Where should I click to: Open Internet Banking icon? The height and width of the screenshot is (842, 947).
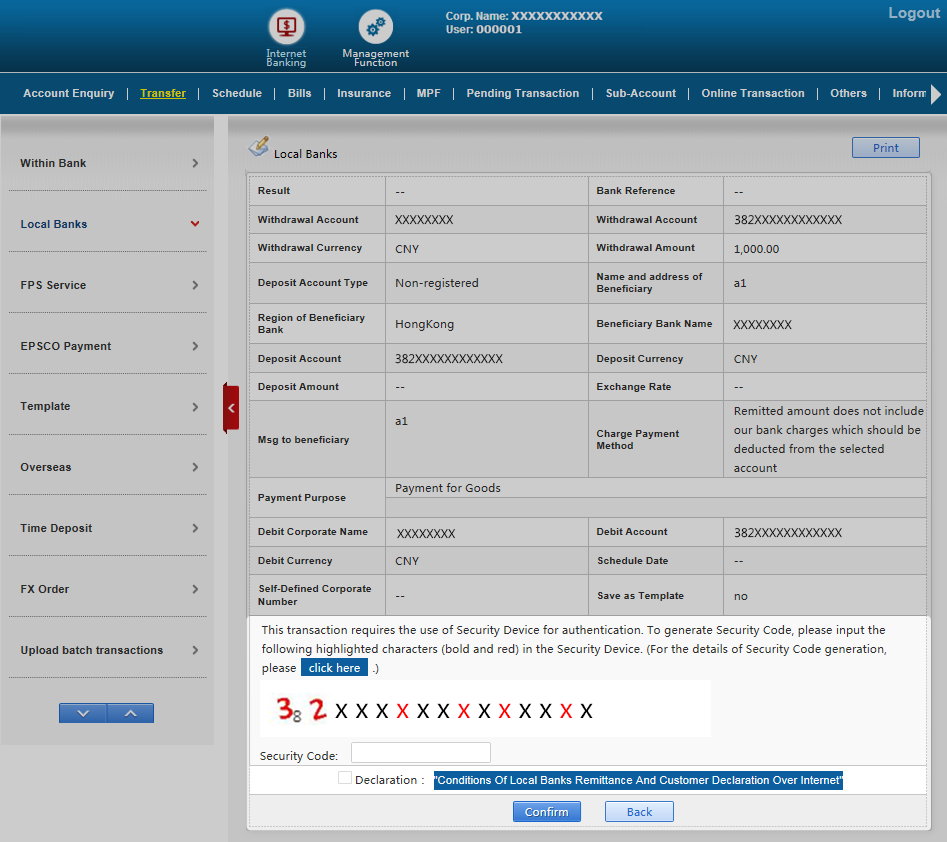[286, 27]
